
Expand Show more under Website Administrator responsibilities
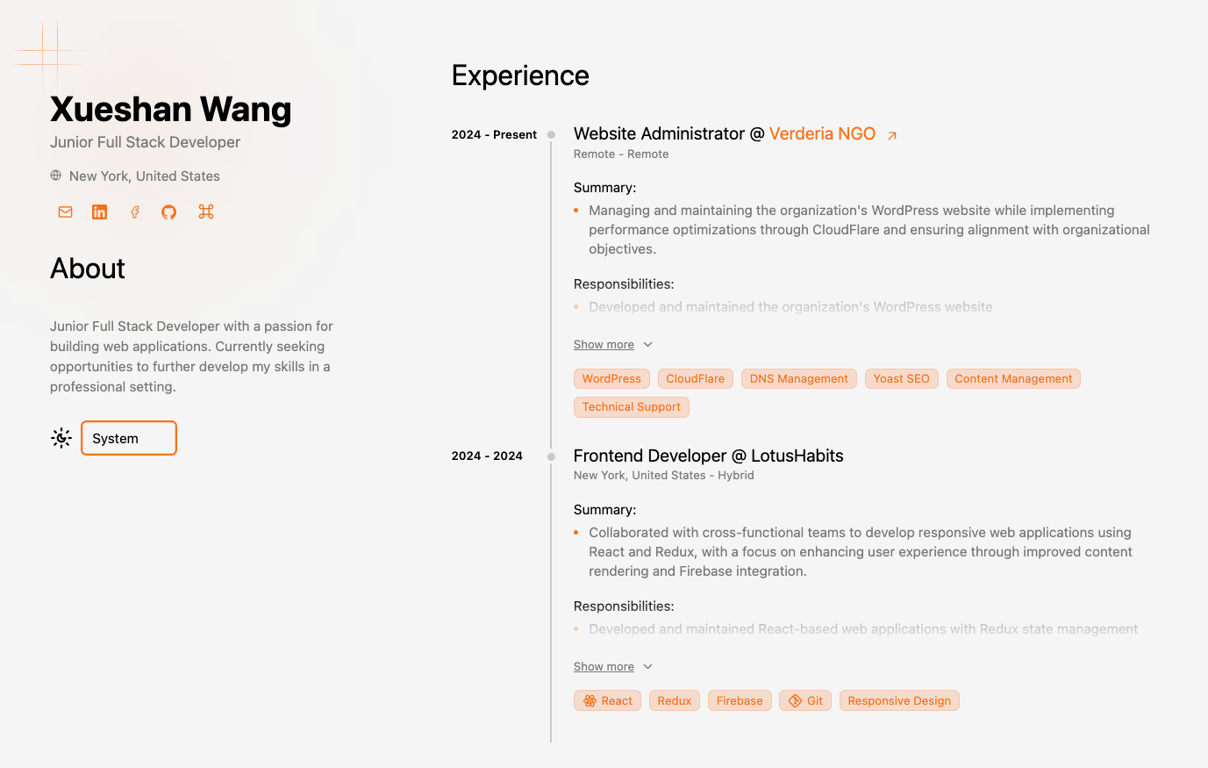604,344
